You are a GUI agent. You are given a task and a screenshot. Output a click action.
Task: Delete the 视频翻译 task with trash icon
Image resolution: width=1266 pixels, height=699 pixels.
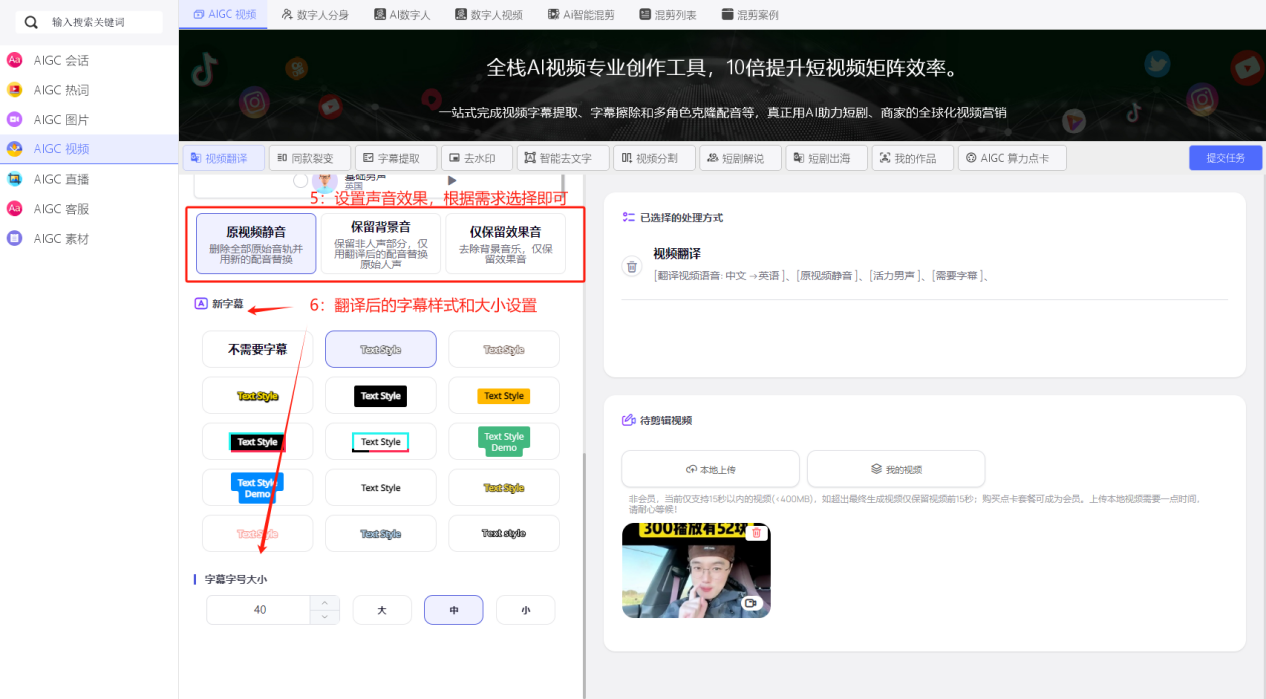631,266
